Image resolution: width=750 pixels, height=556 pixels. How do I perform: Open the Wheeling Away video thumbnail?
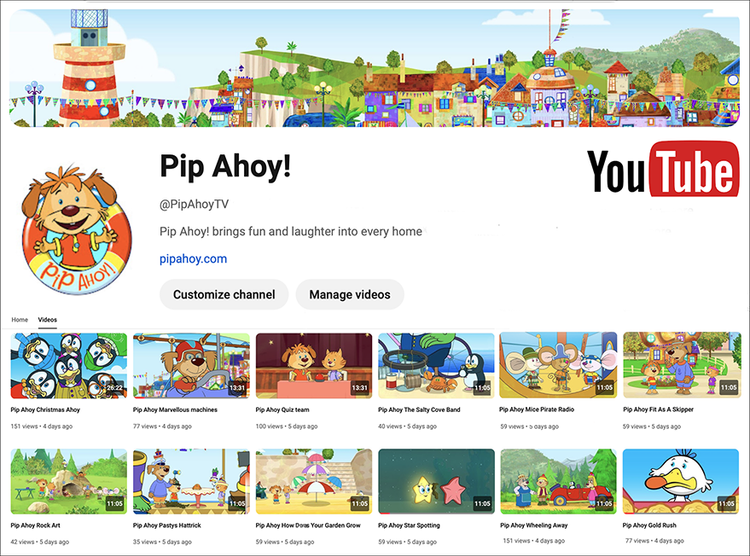pos(558,481)
